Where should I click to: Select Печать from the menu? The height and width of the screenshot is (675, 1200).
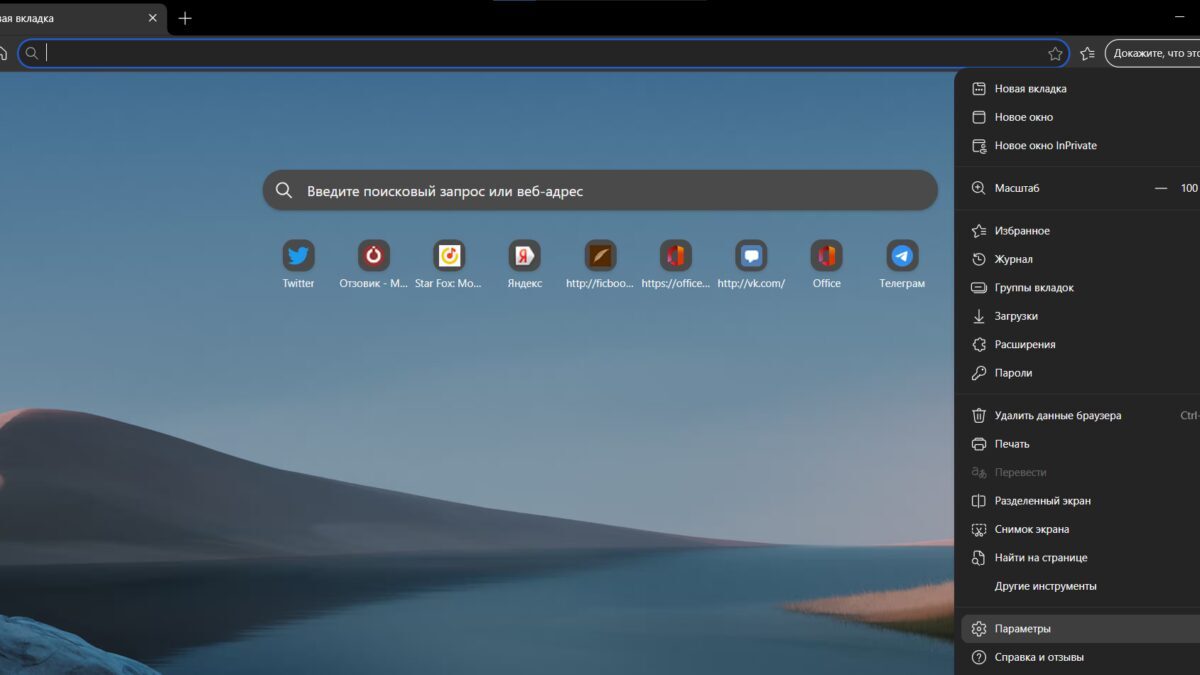tap(1078, 444)
